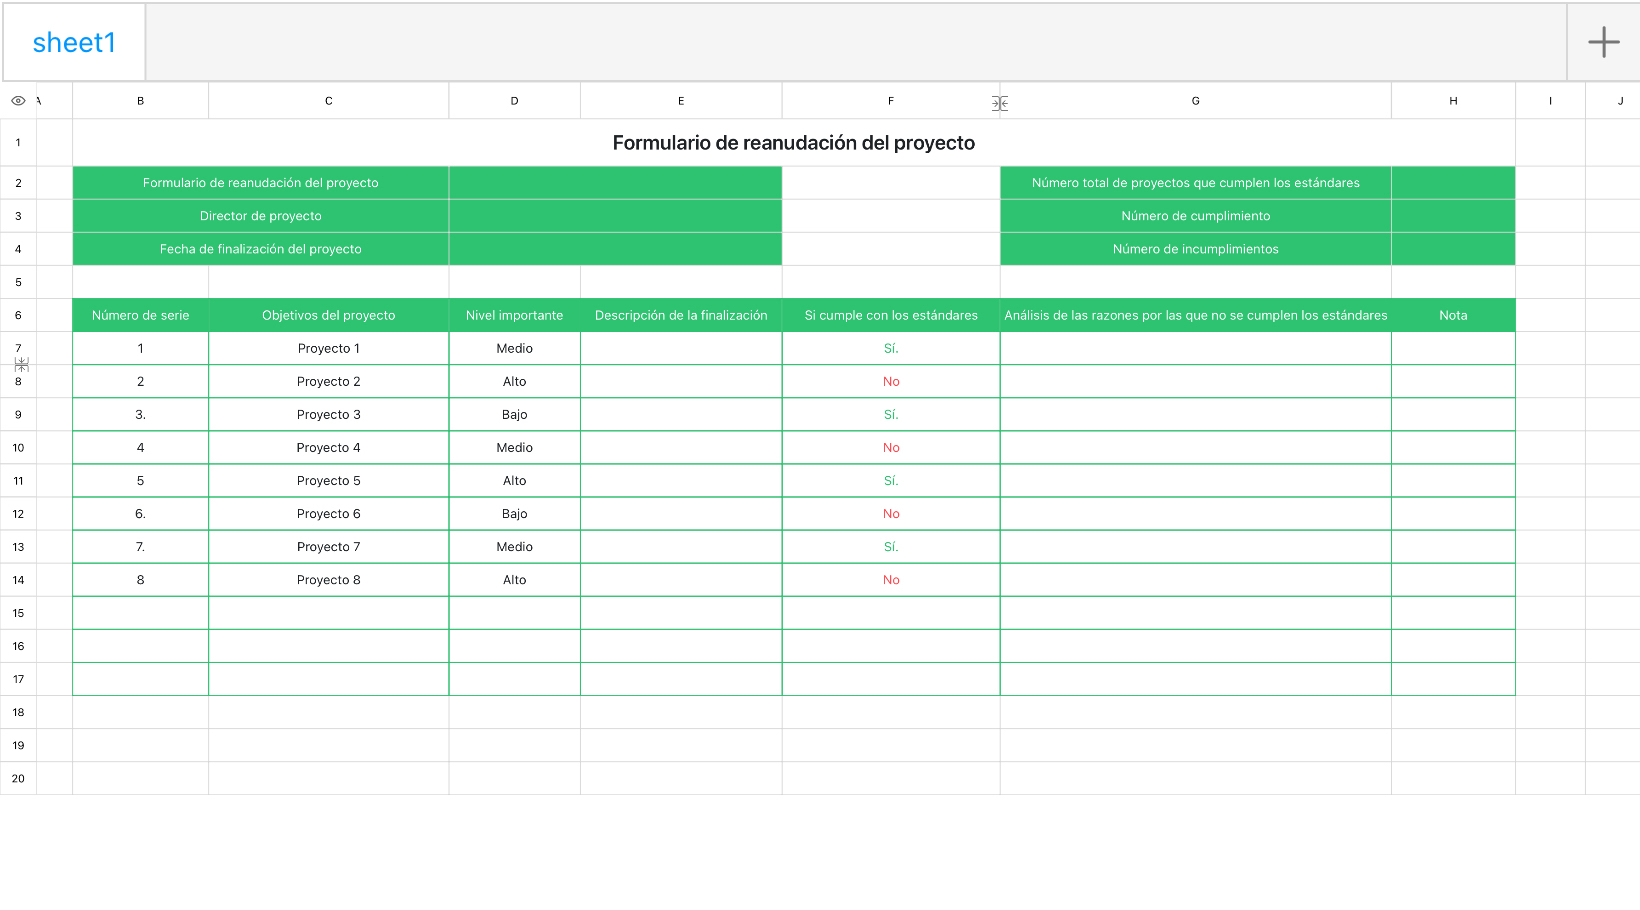Click empty value cell beside 'Número de cumplimiento'
Viewport: 1640px width, 910px height.
1453,216
